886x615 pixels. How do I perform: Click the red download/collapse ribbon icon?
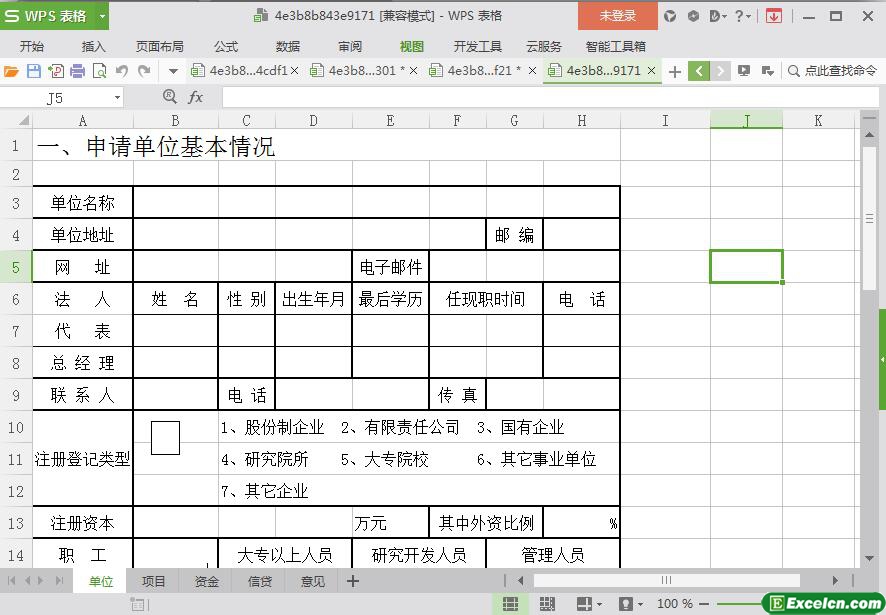tap(774, 16)
